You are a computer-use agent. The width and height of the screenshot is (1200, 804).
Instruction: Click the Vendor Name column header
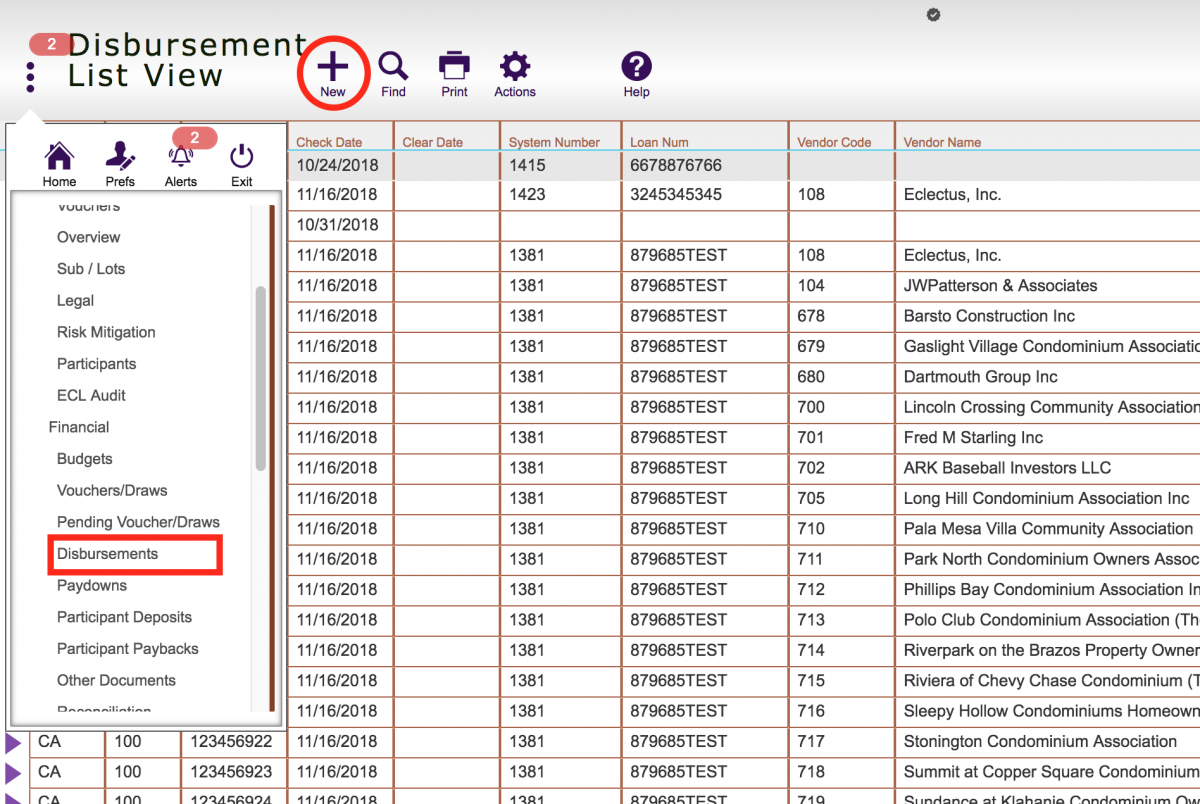[942, 141]
